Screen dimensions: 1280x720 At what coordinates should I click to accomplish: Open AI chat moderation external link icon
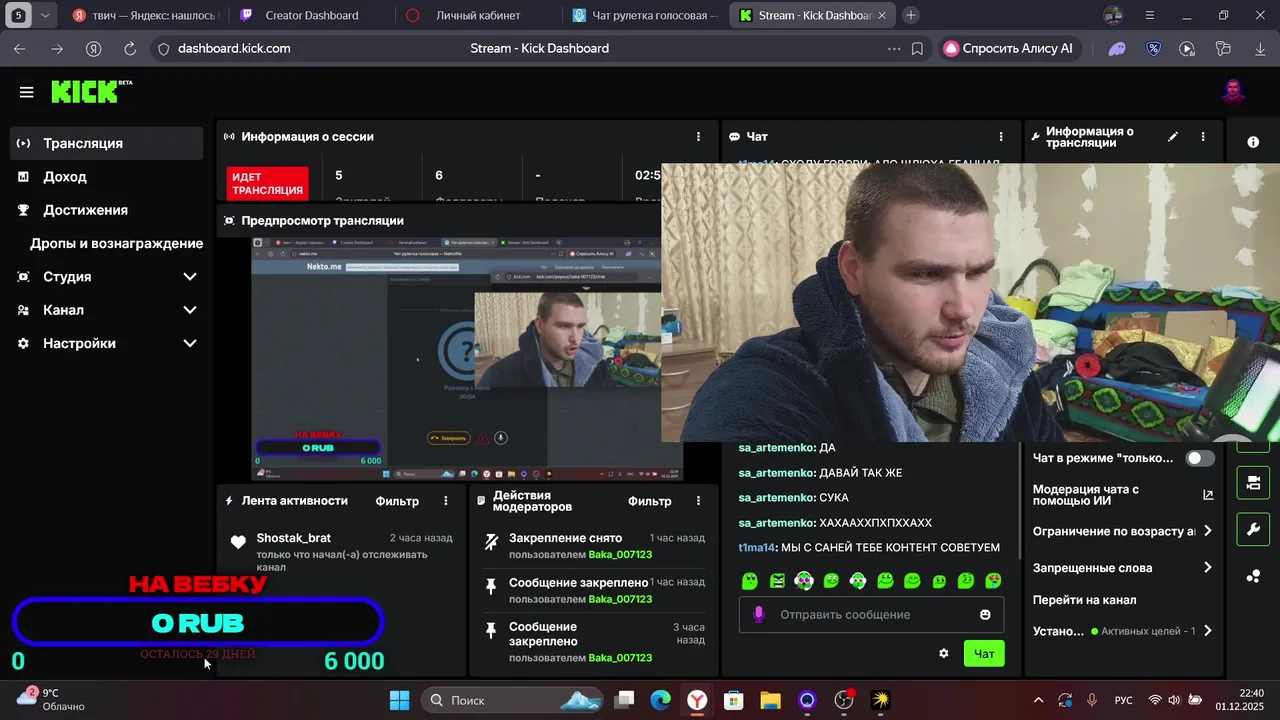[1208, 495]
